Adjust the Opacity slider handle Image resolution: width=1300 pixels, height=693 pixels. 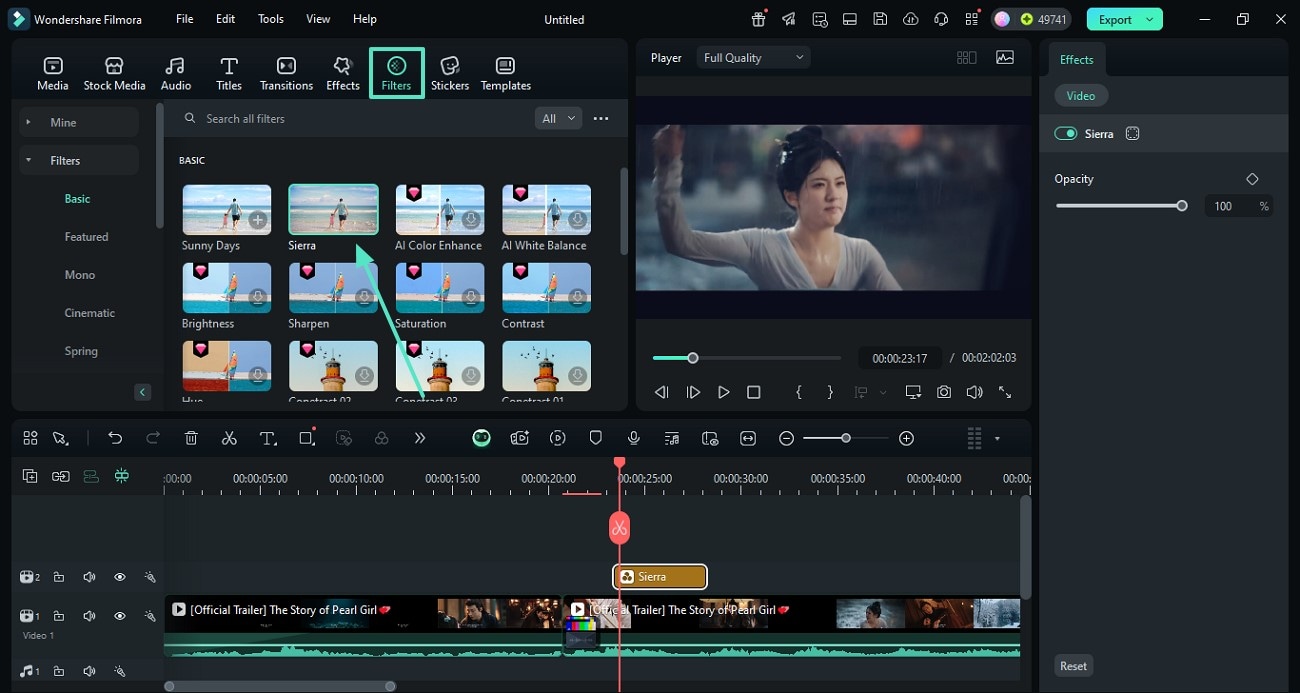(x=1182, y=206)
